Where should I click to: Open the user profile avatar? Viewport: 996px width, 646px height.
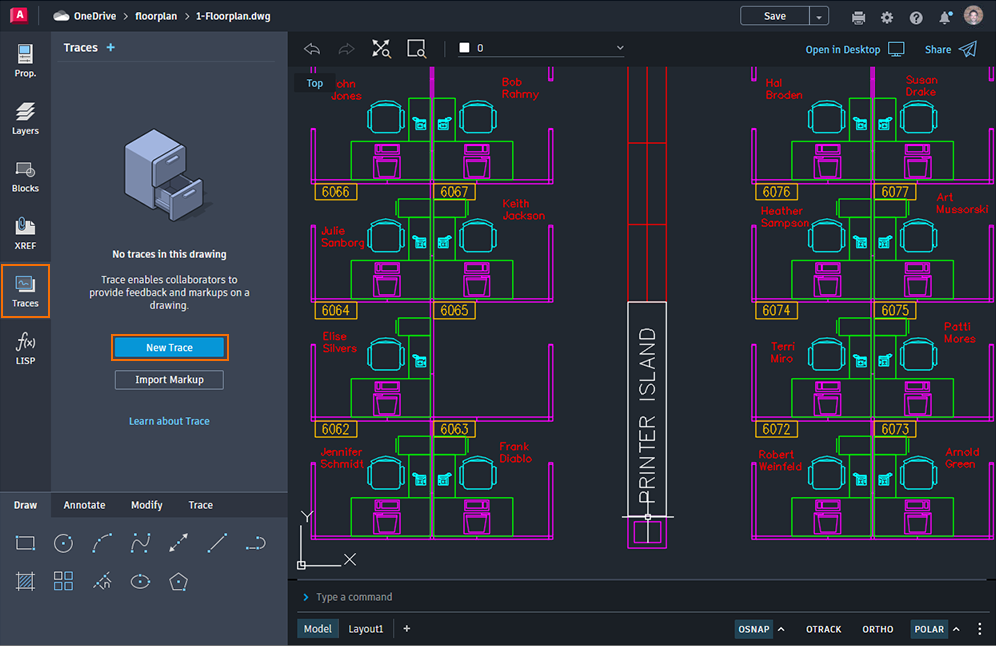[x=973, y=15]
